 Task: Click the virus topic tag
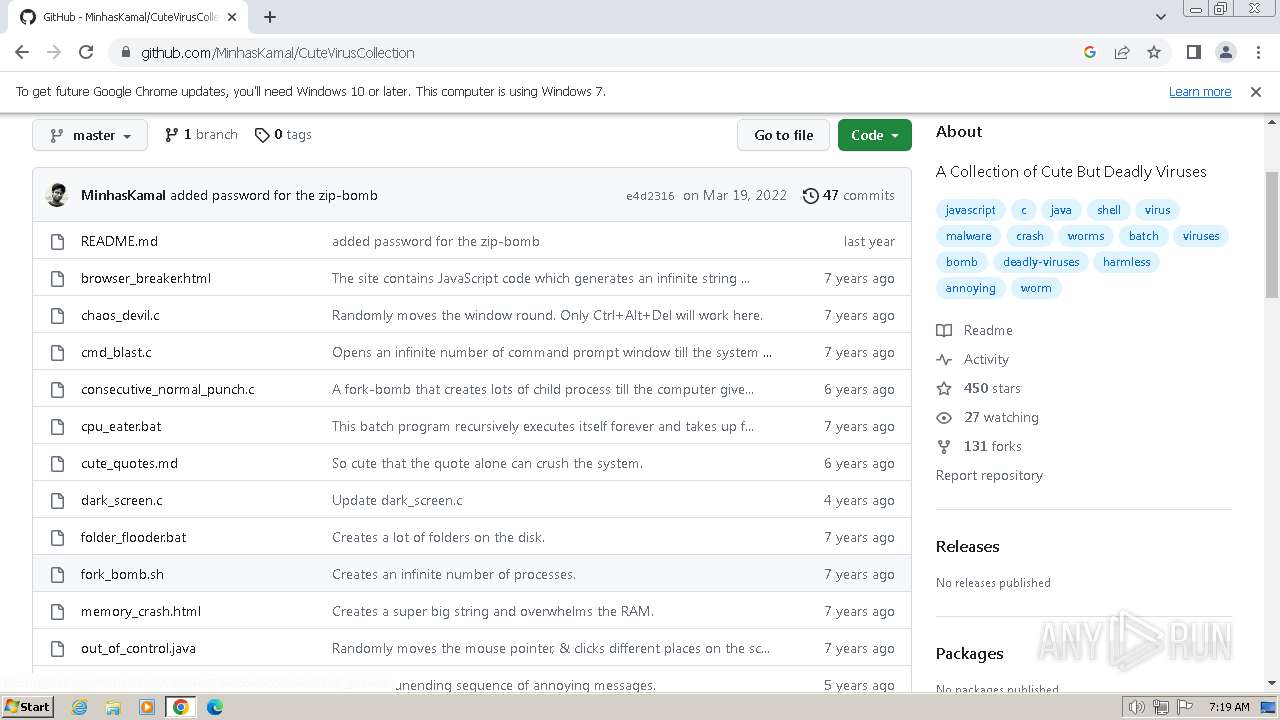1158,210
